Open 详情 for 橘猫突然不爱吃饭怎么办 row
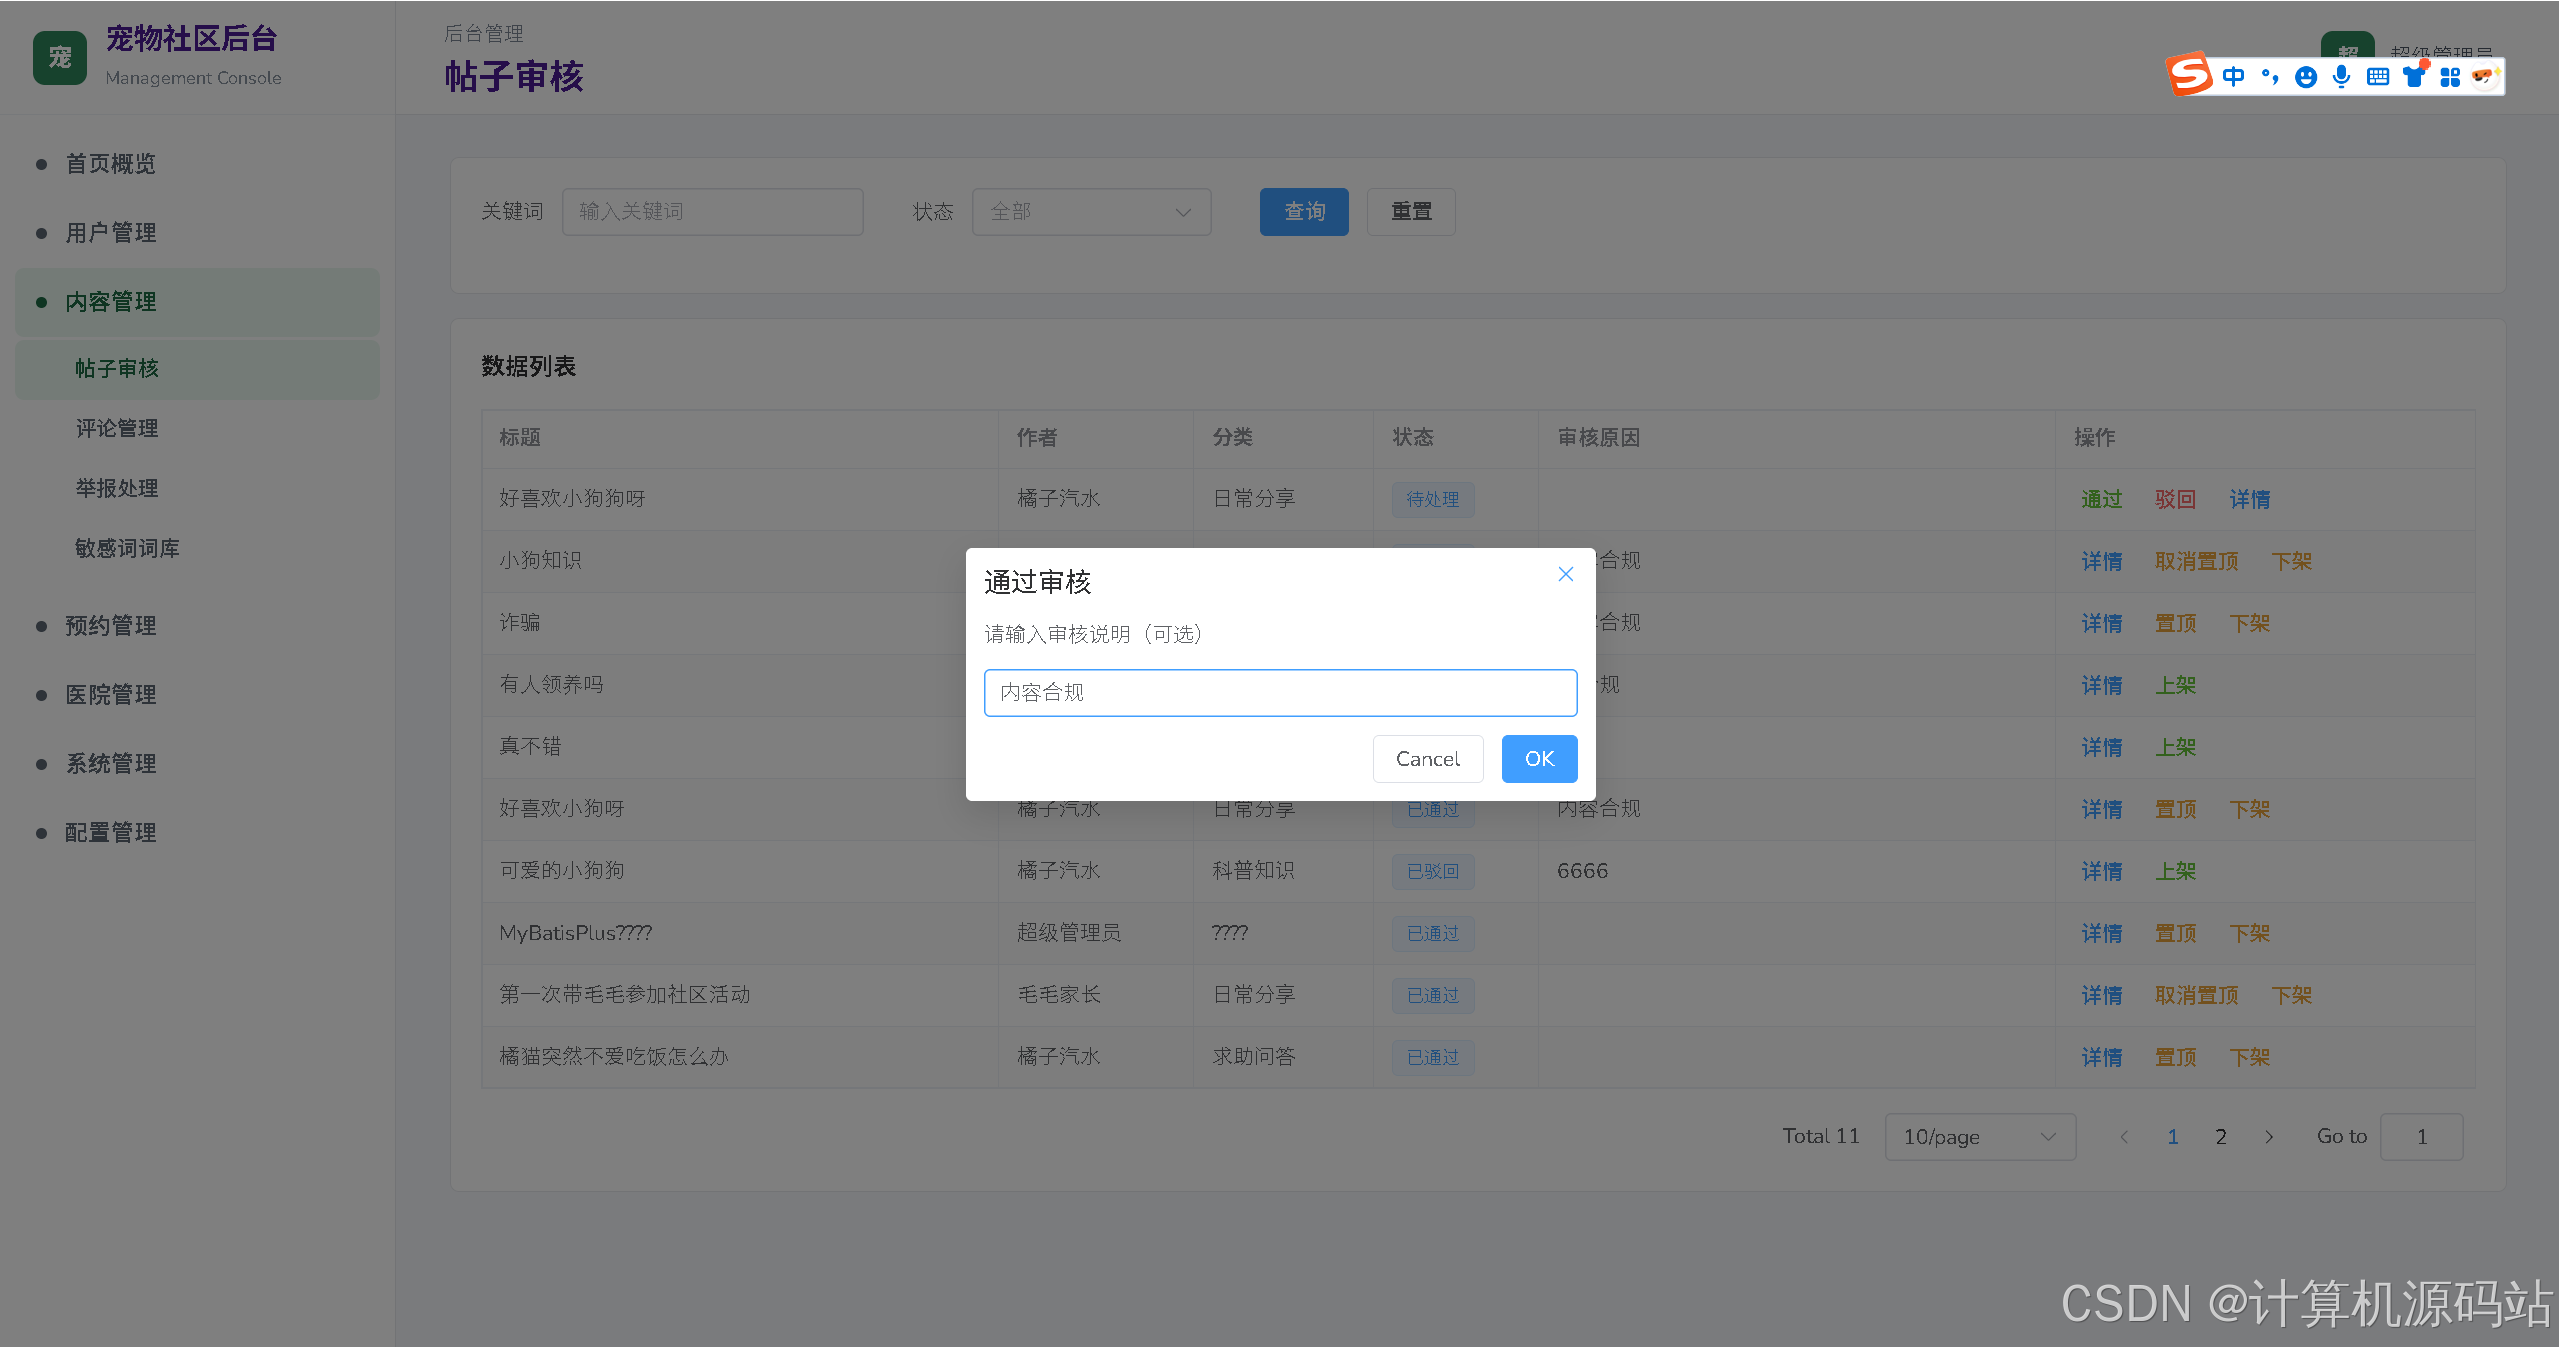The height and width of the screenshot is (1347, 2559). pyautogui.click(x=2101, y=1058)
